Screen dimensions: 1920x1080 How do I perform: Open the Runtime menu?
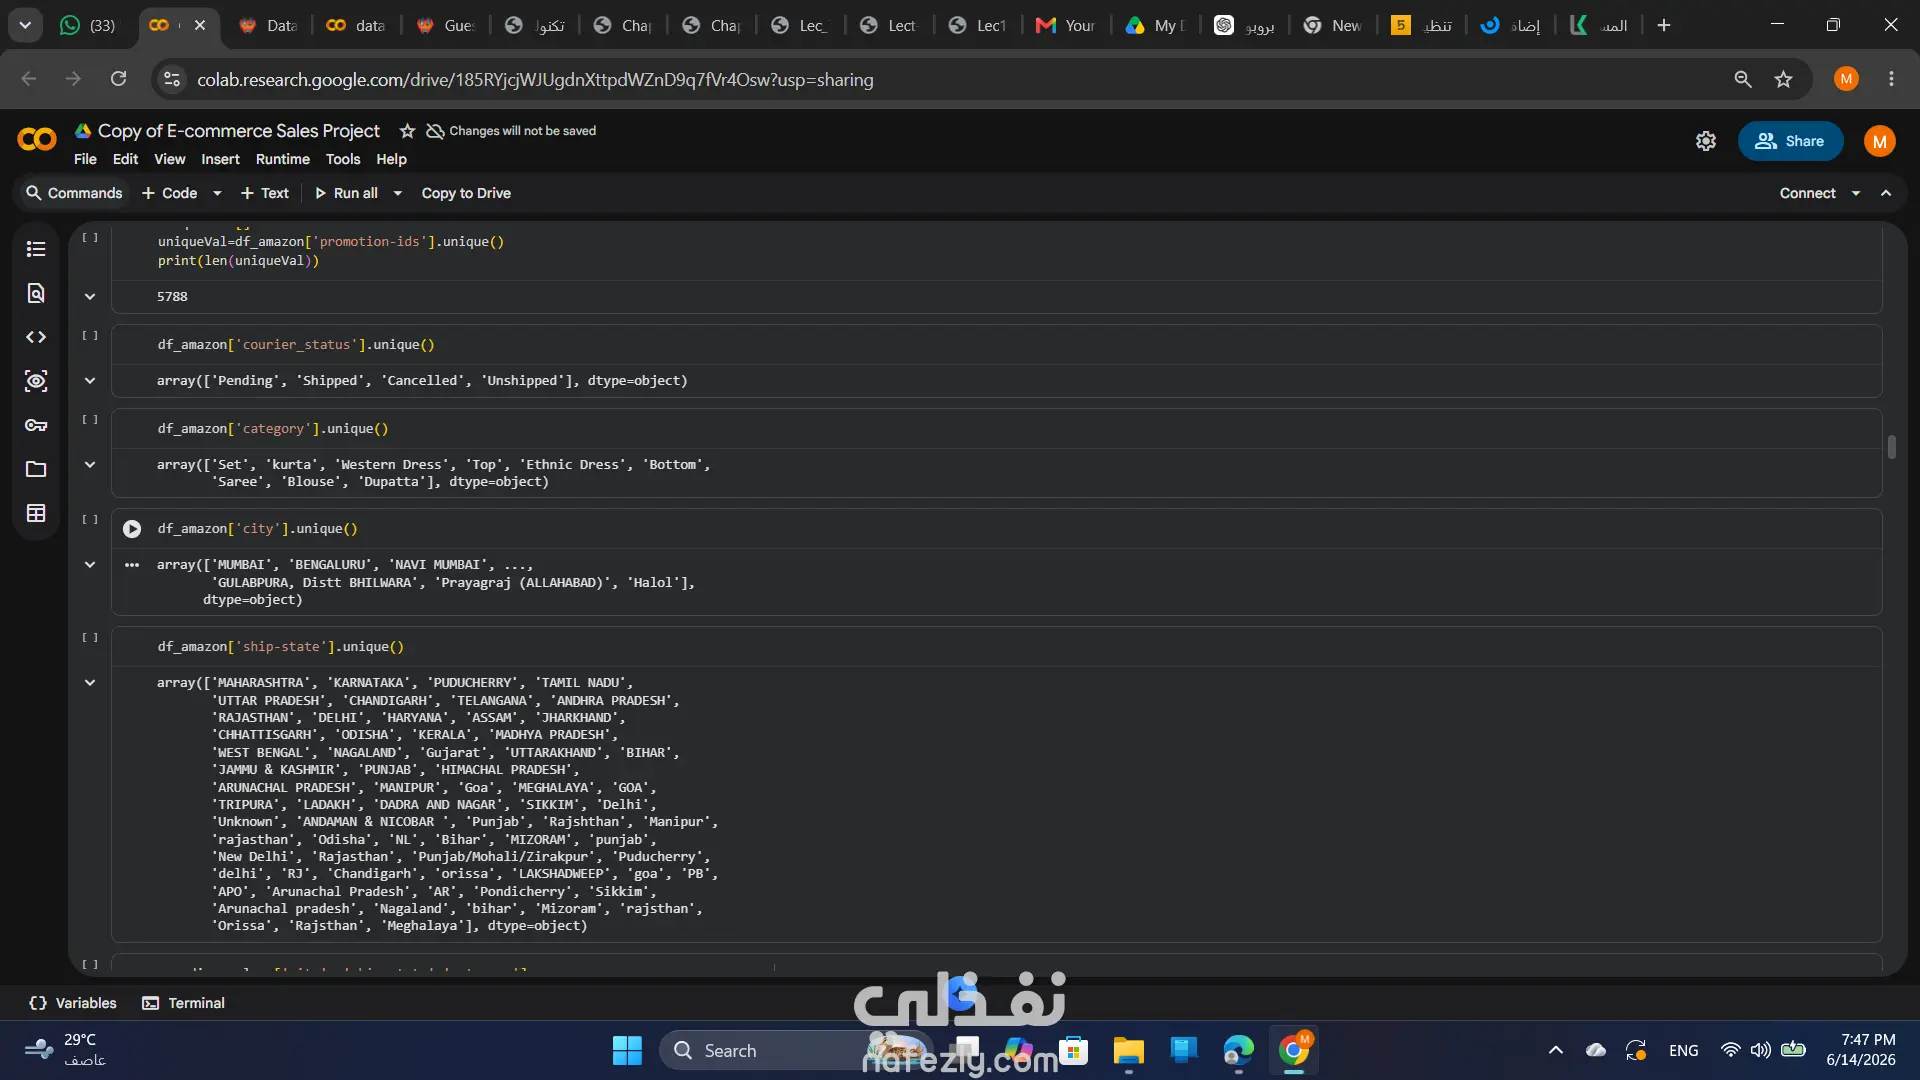coord(282,159)
